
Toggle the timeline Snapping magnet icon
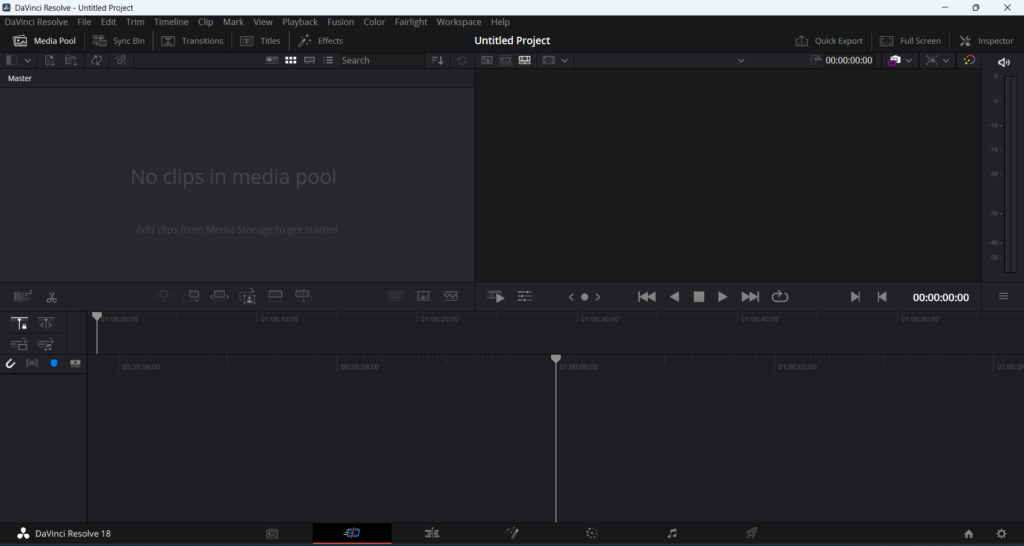click(11, 363)
